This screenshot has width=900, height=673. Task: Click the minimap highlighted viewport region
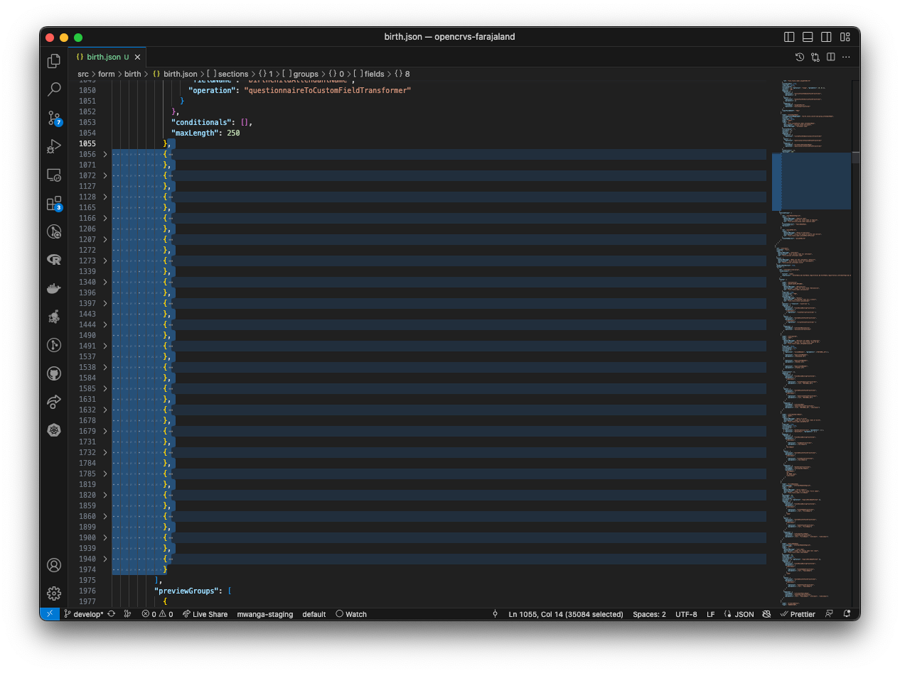(x=811, y=181)
